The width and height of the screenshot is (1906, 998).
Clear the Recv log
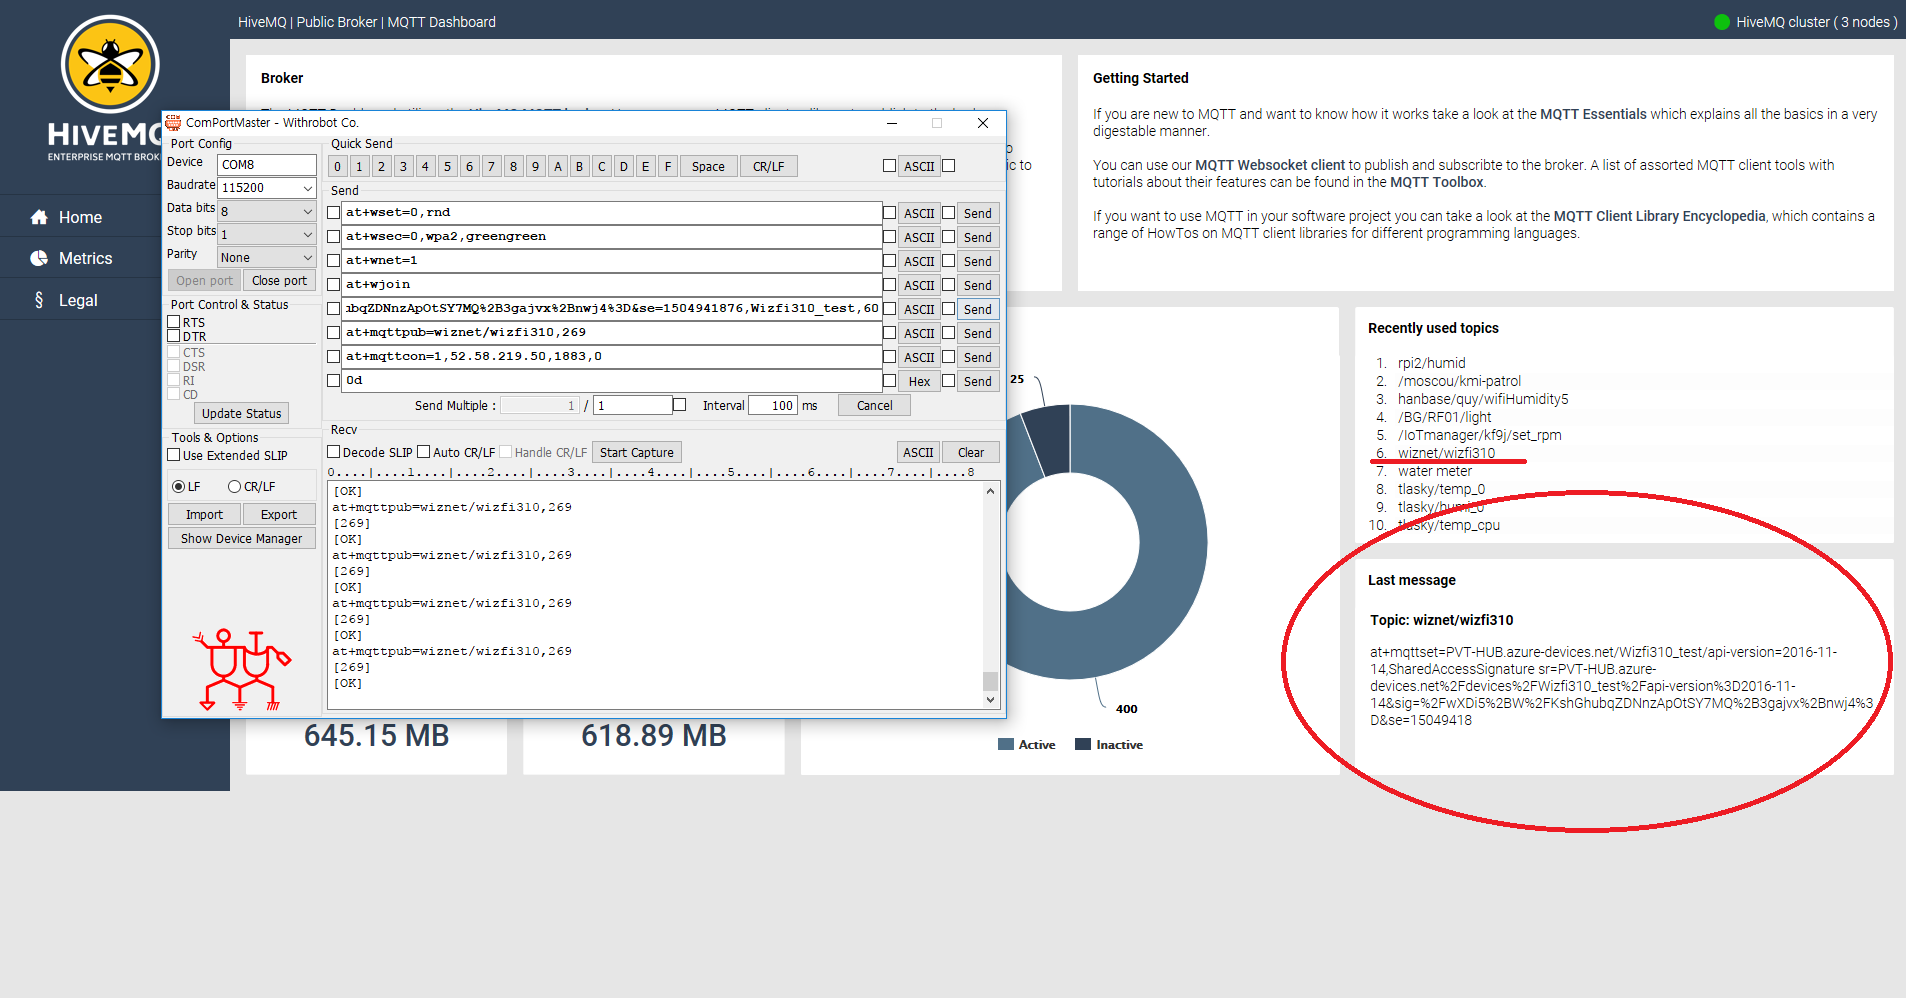coord(971,452)
